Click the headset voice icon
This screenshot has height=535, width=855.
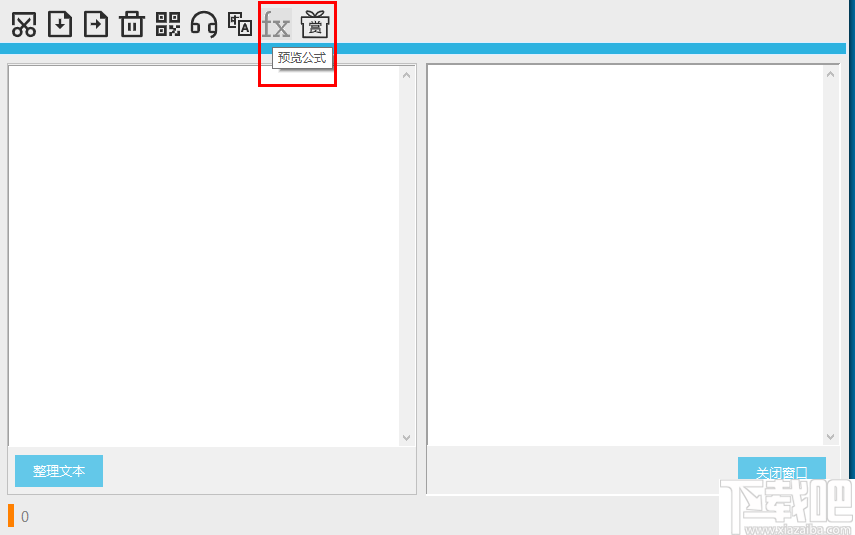pyautogui.click(x=204, y=25)
